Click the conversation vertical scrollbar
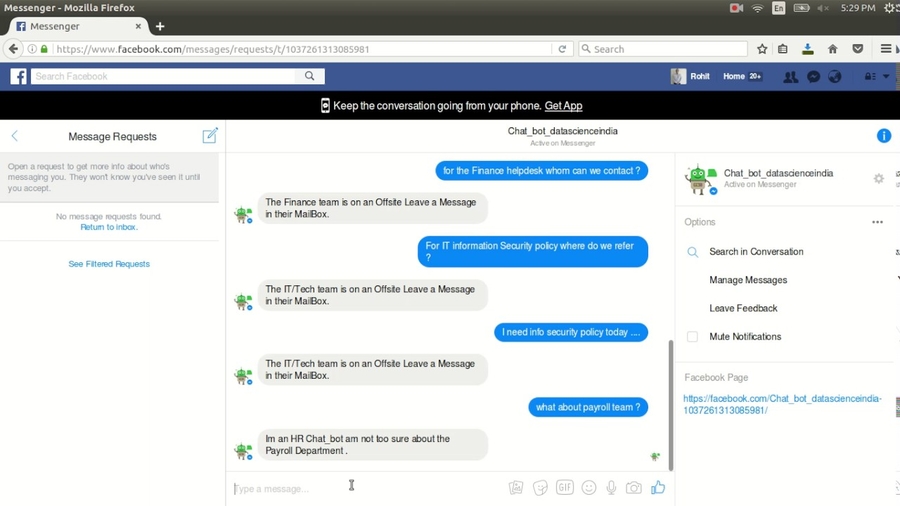Screen dimensions: 900x506 click(670, 405)
